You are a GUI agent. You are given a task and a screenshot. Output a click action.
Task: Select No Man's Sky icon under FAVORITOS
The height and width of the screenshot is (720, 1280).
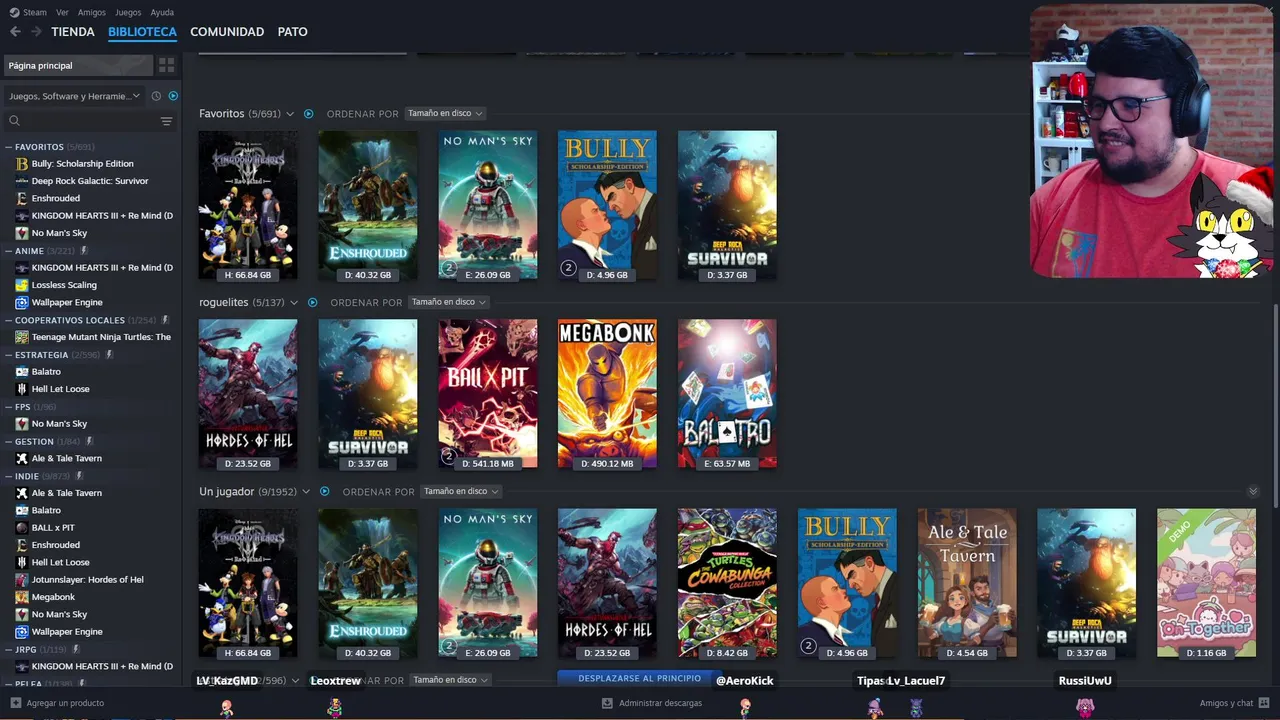[x=22, y=233]
